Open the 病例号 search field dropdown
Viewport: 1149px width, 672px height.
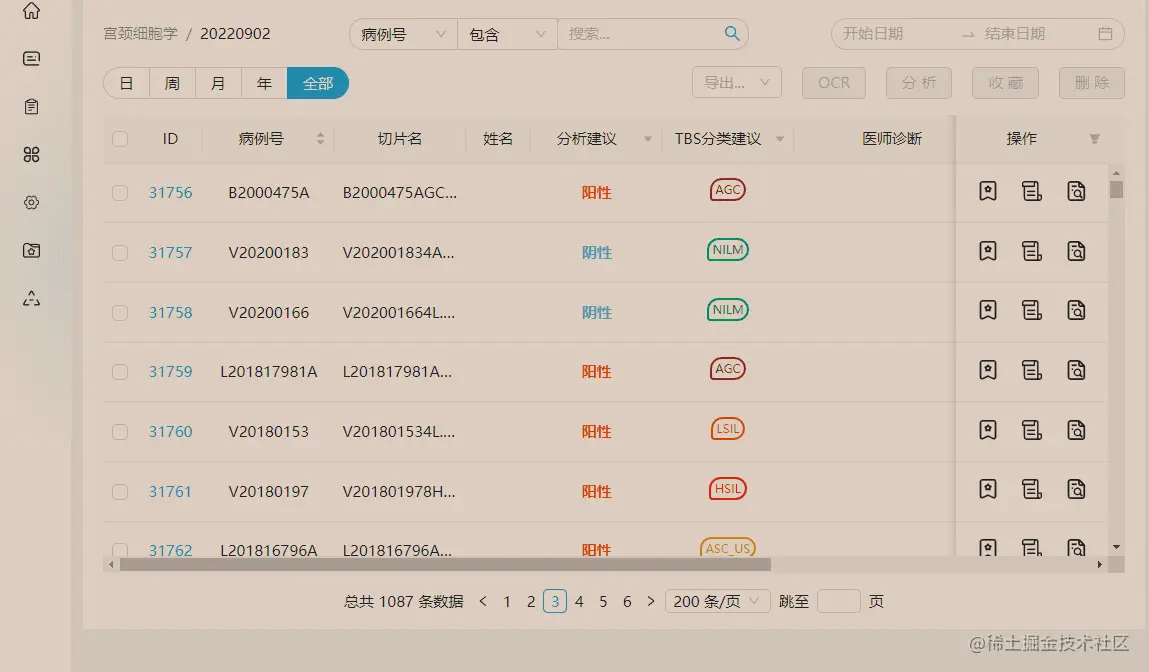coord(402,33)
